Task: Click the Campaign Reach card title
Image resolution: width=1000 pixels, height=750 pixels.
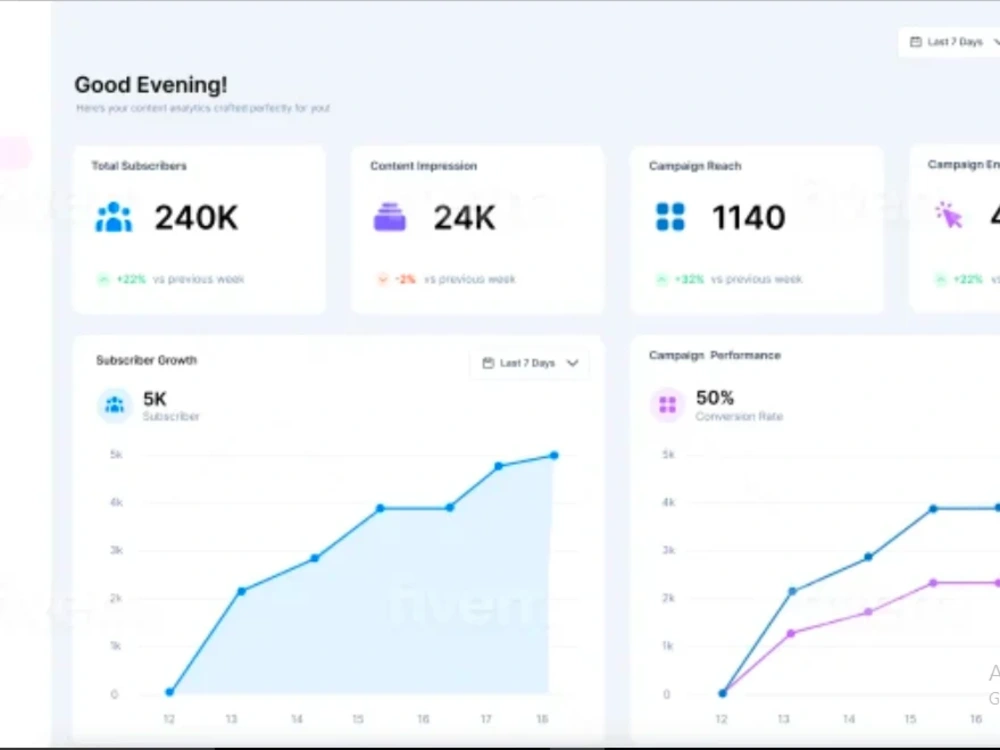Action: point(695,166)
